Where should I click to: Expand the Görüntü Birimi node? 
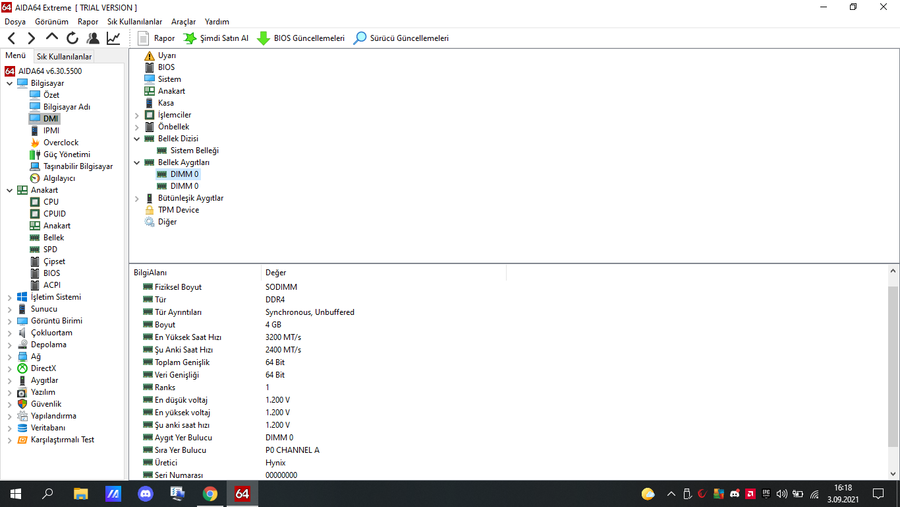point(9,321)
